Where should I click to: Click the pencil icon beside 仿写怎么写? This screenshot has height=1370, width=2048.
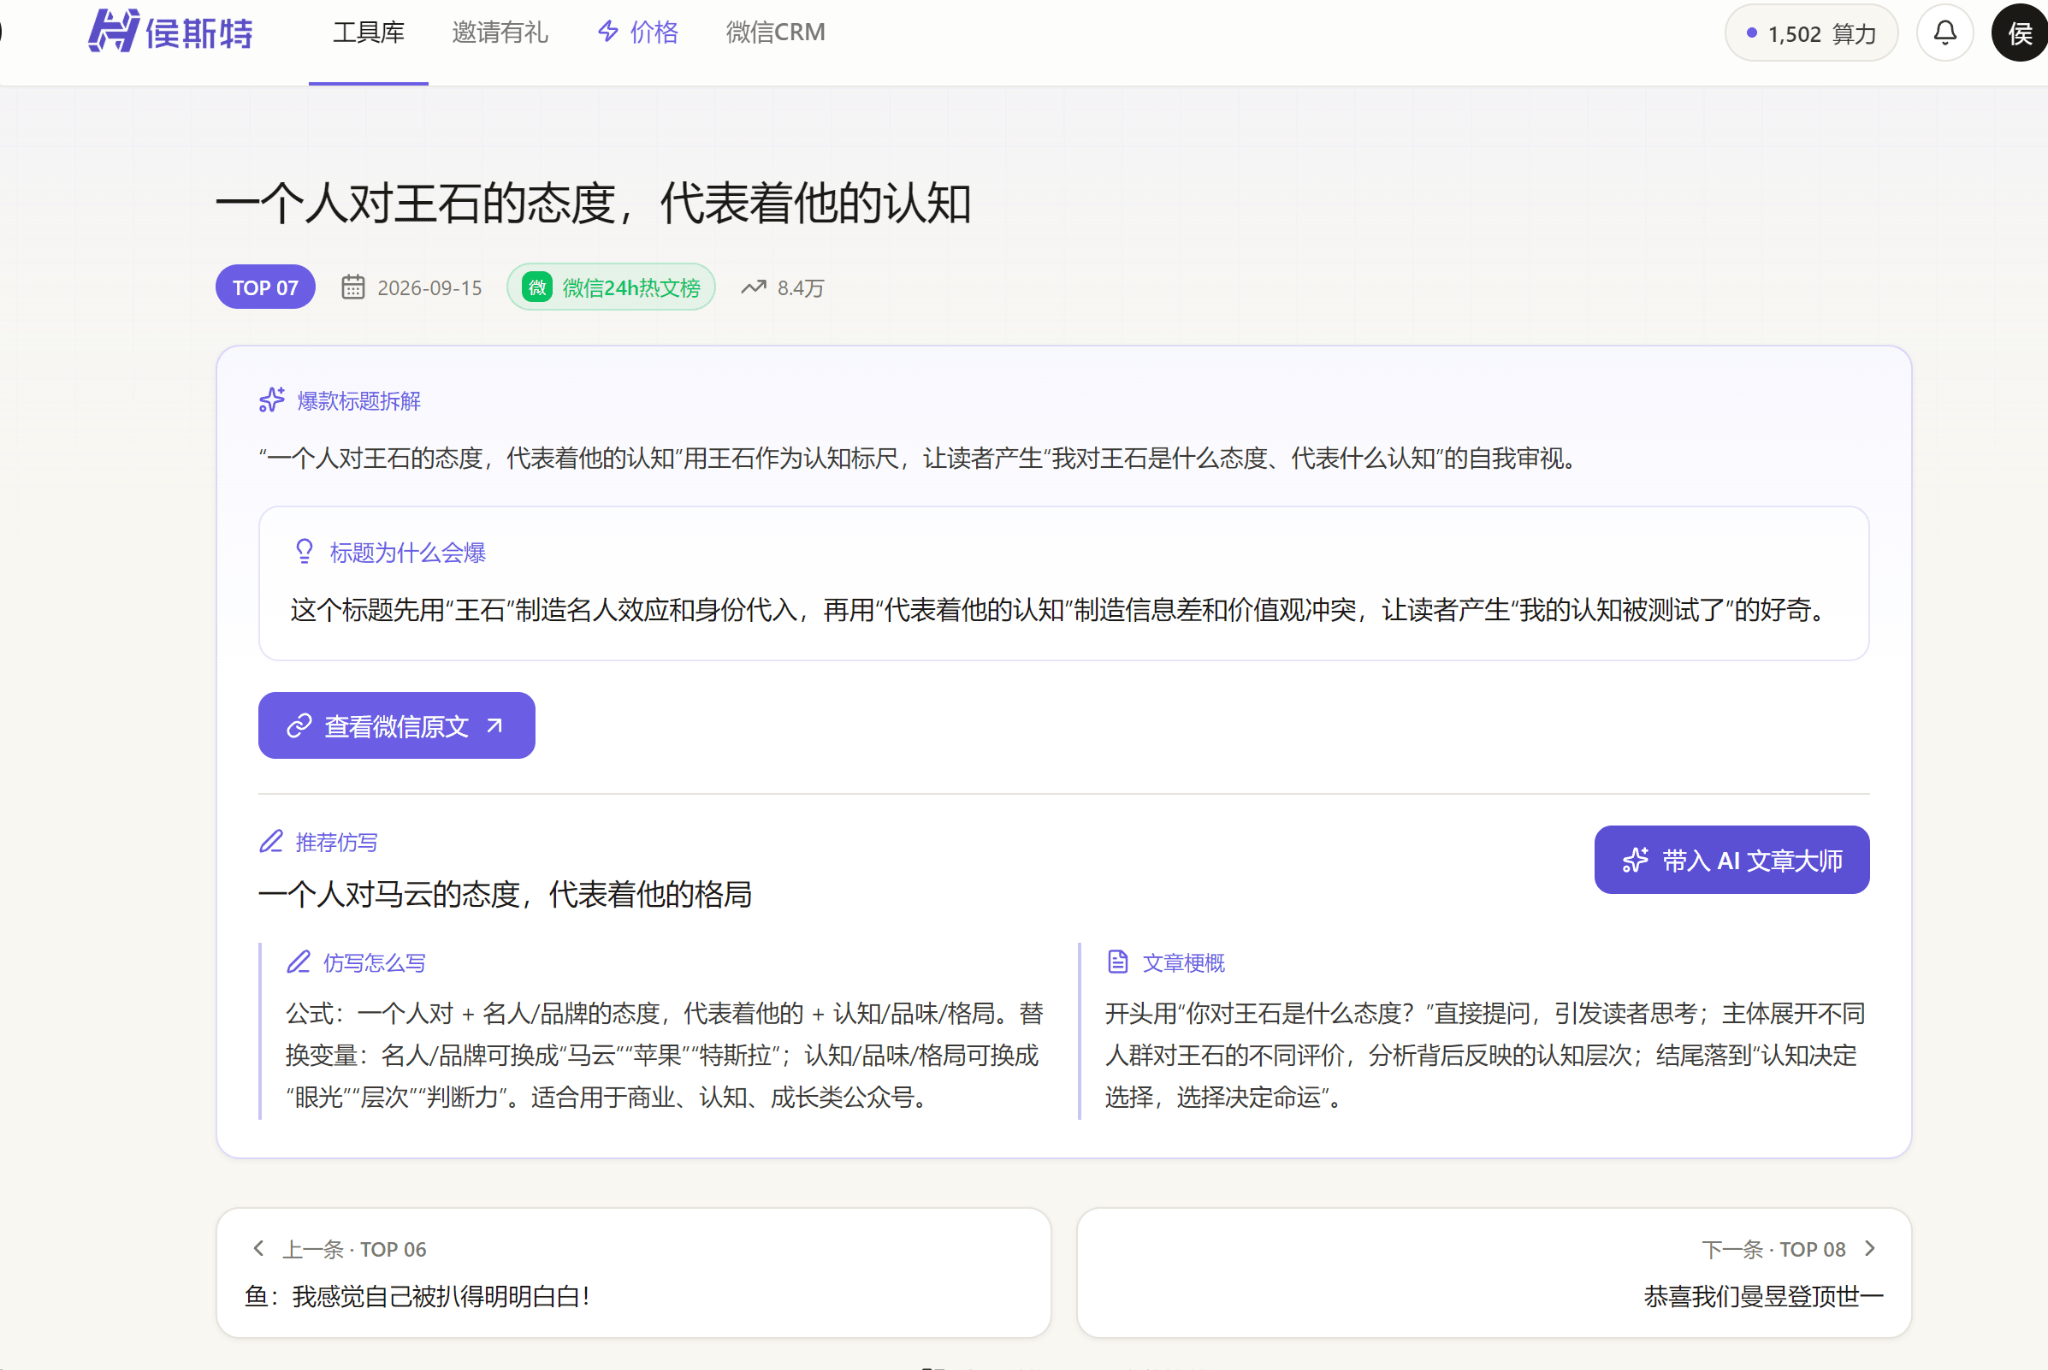tap(298, 962)
